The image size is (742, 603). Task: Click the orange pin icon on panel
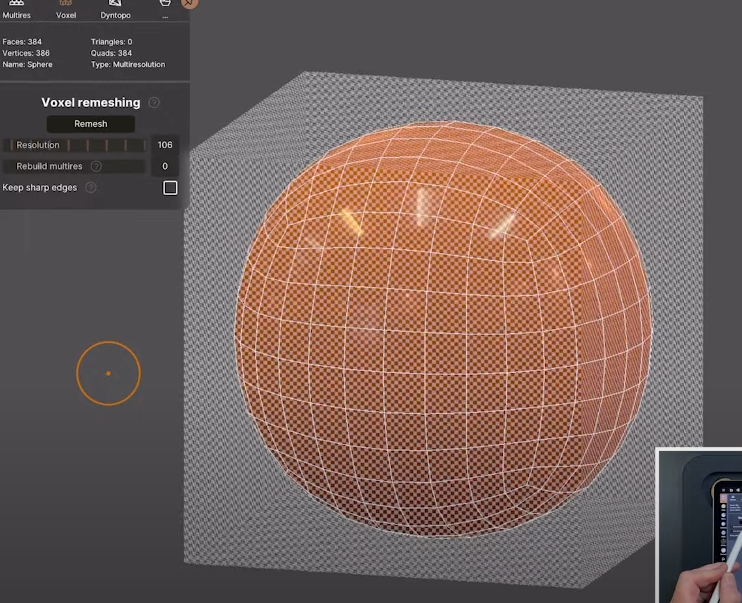(190, 3)
